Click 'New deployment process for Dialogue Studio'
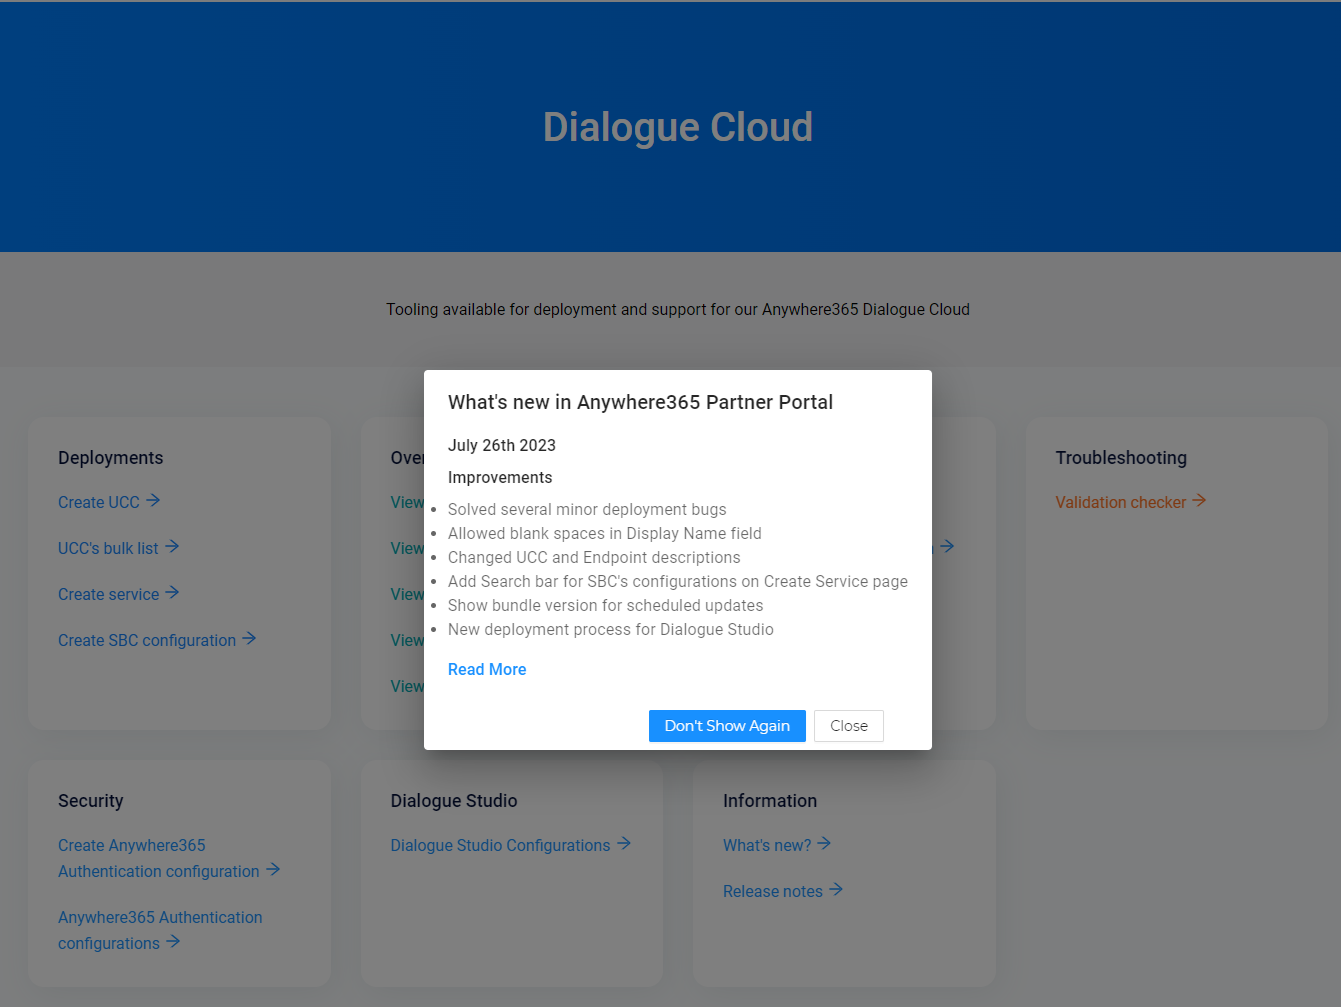 point(611,630)
